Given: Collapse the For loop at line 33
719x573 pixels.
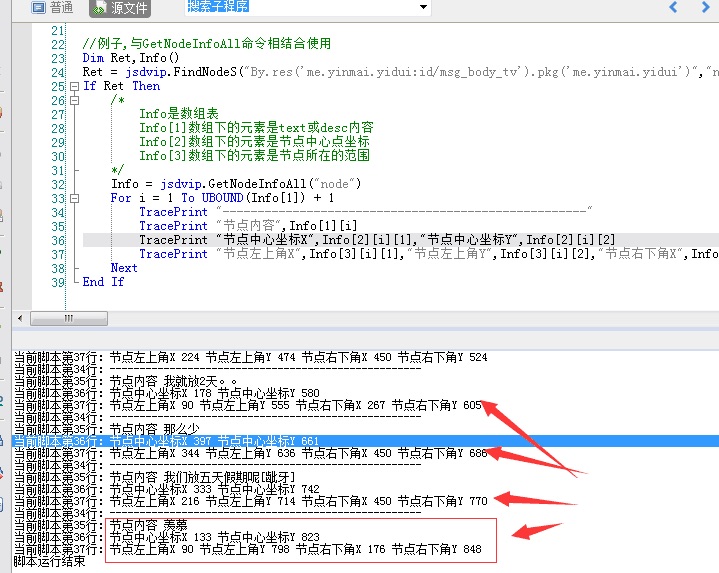Looking at the screenshot, I should pos(73,198).
